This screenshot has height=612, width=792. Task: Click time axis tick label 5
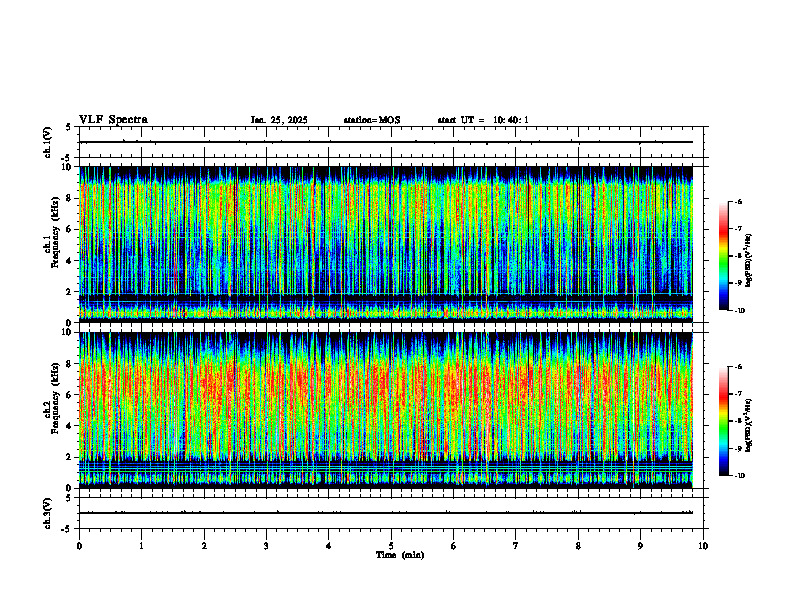pos(391,546)
